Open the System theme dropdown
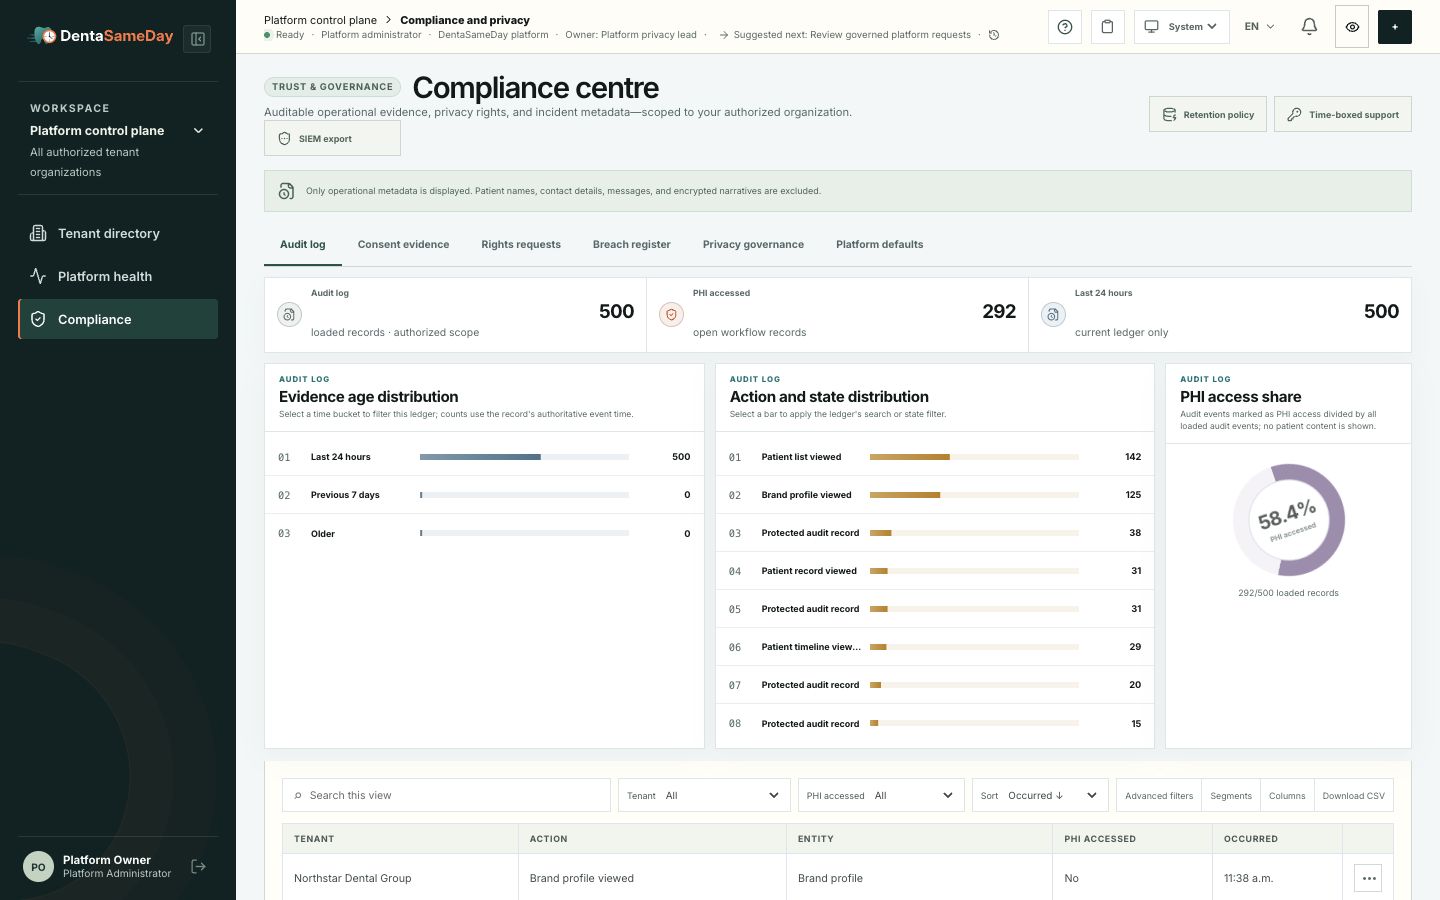The image size is (1440, 900). [1181, 27]
